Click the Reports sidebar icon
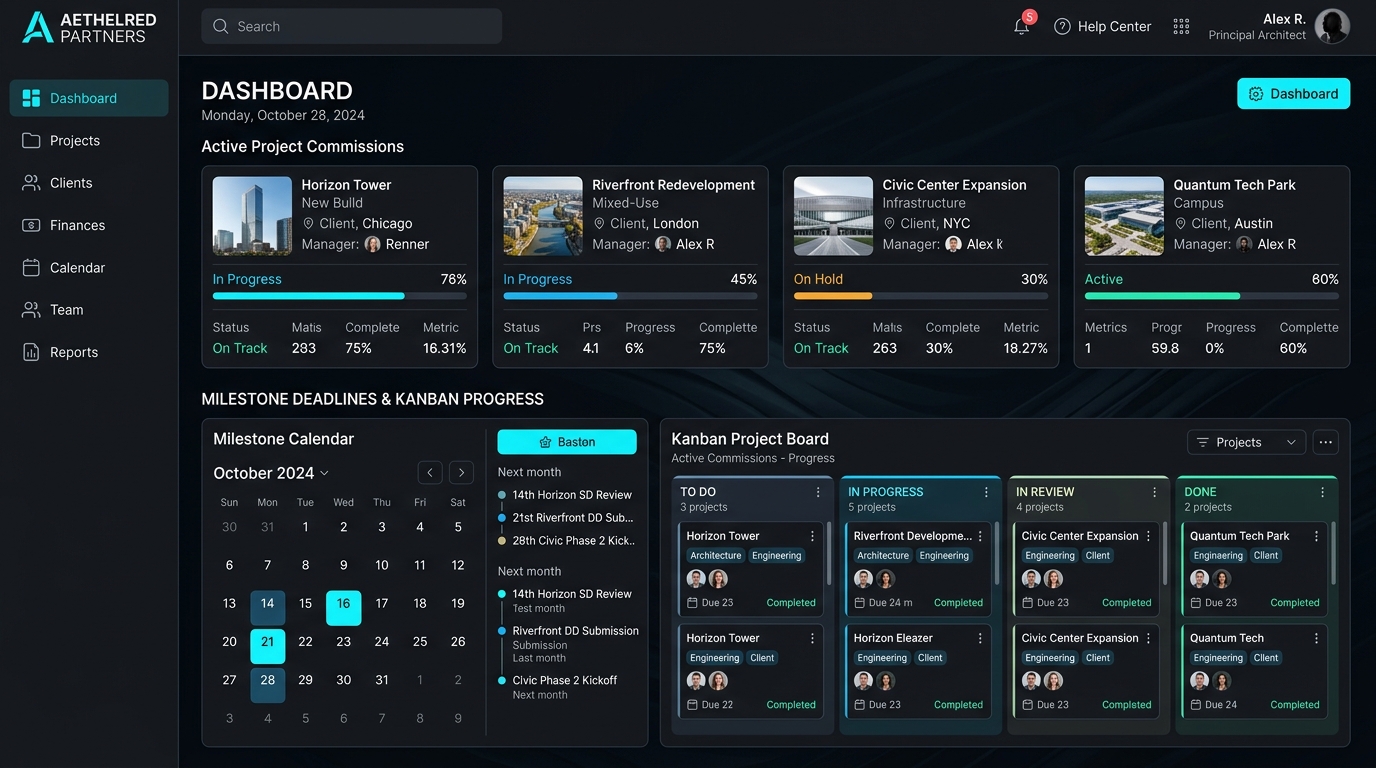 [x=31, y=352]
